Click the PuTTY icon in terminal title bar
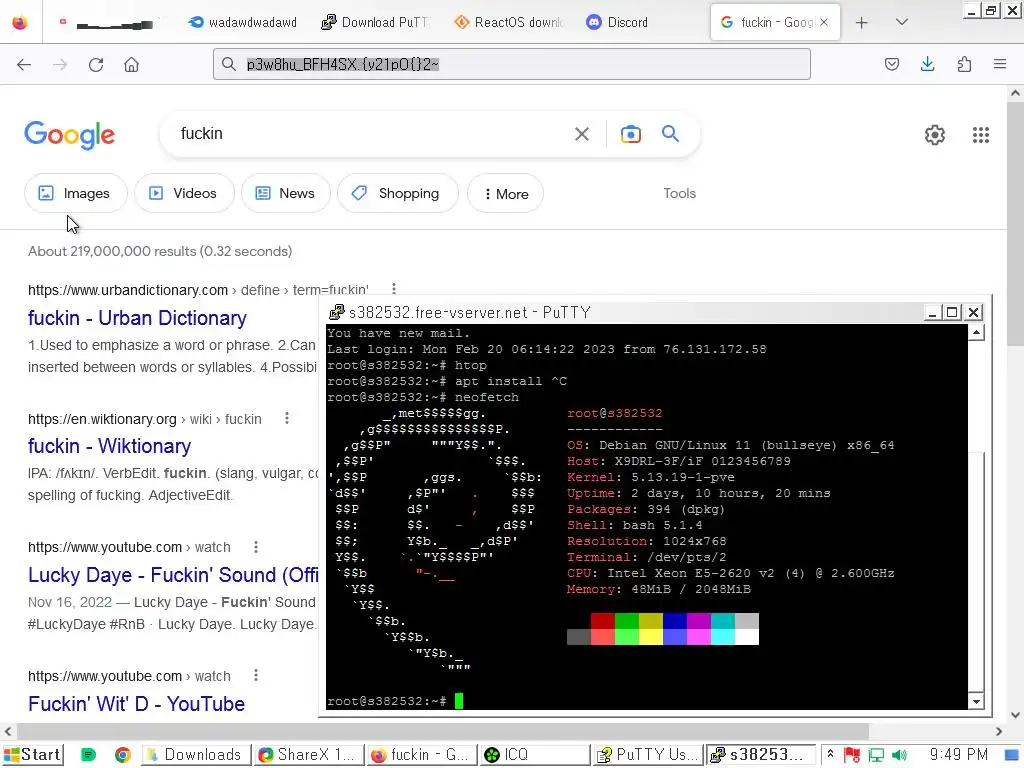 [336, 312]
